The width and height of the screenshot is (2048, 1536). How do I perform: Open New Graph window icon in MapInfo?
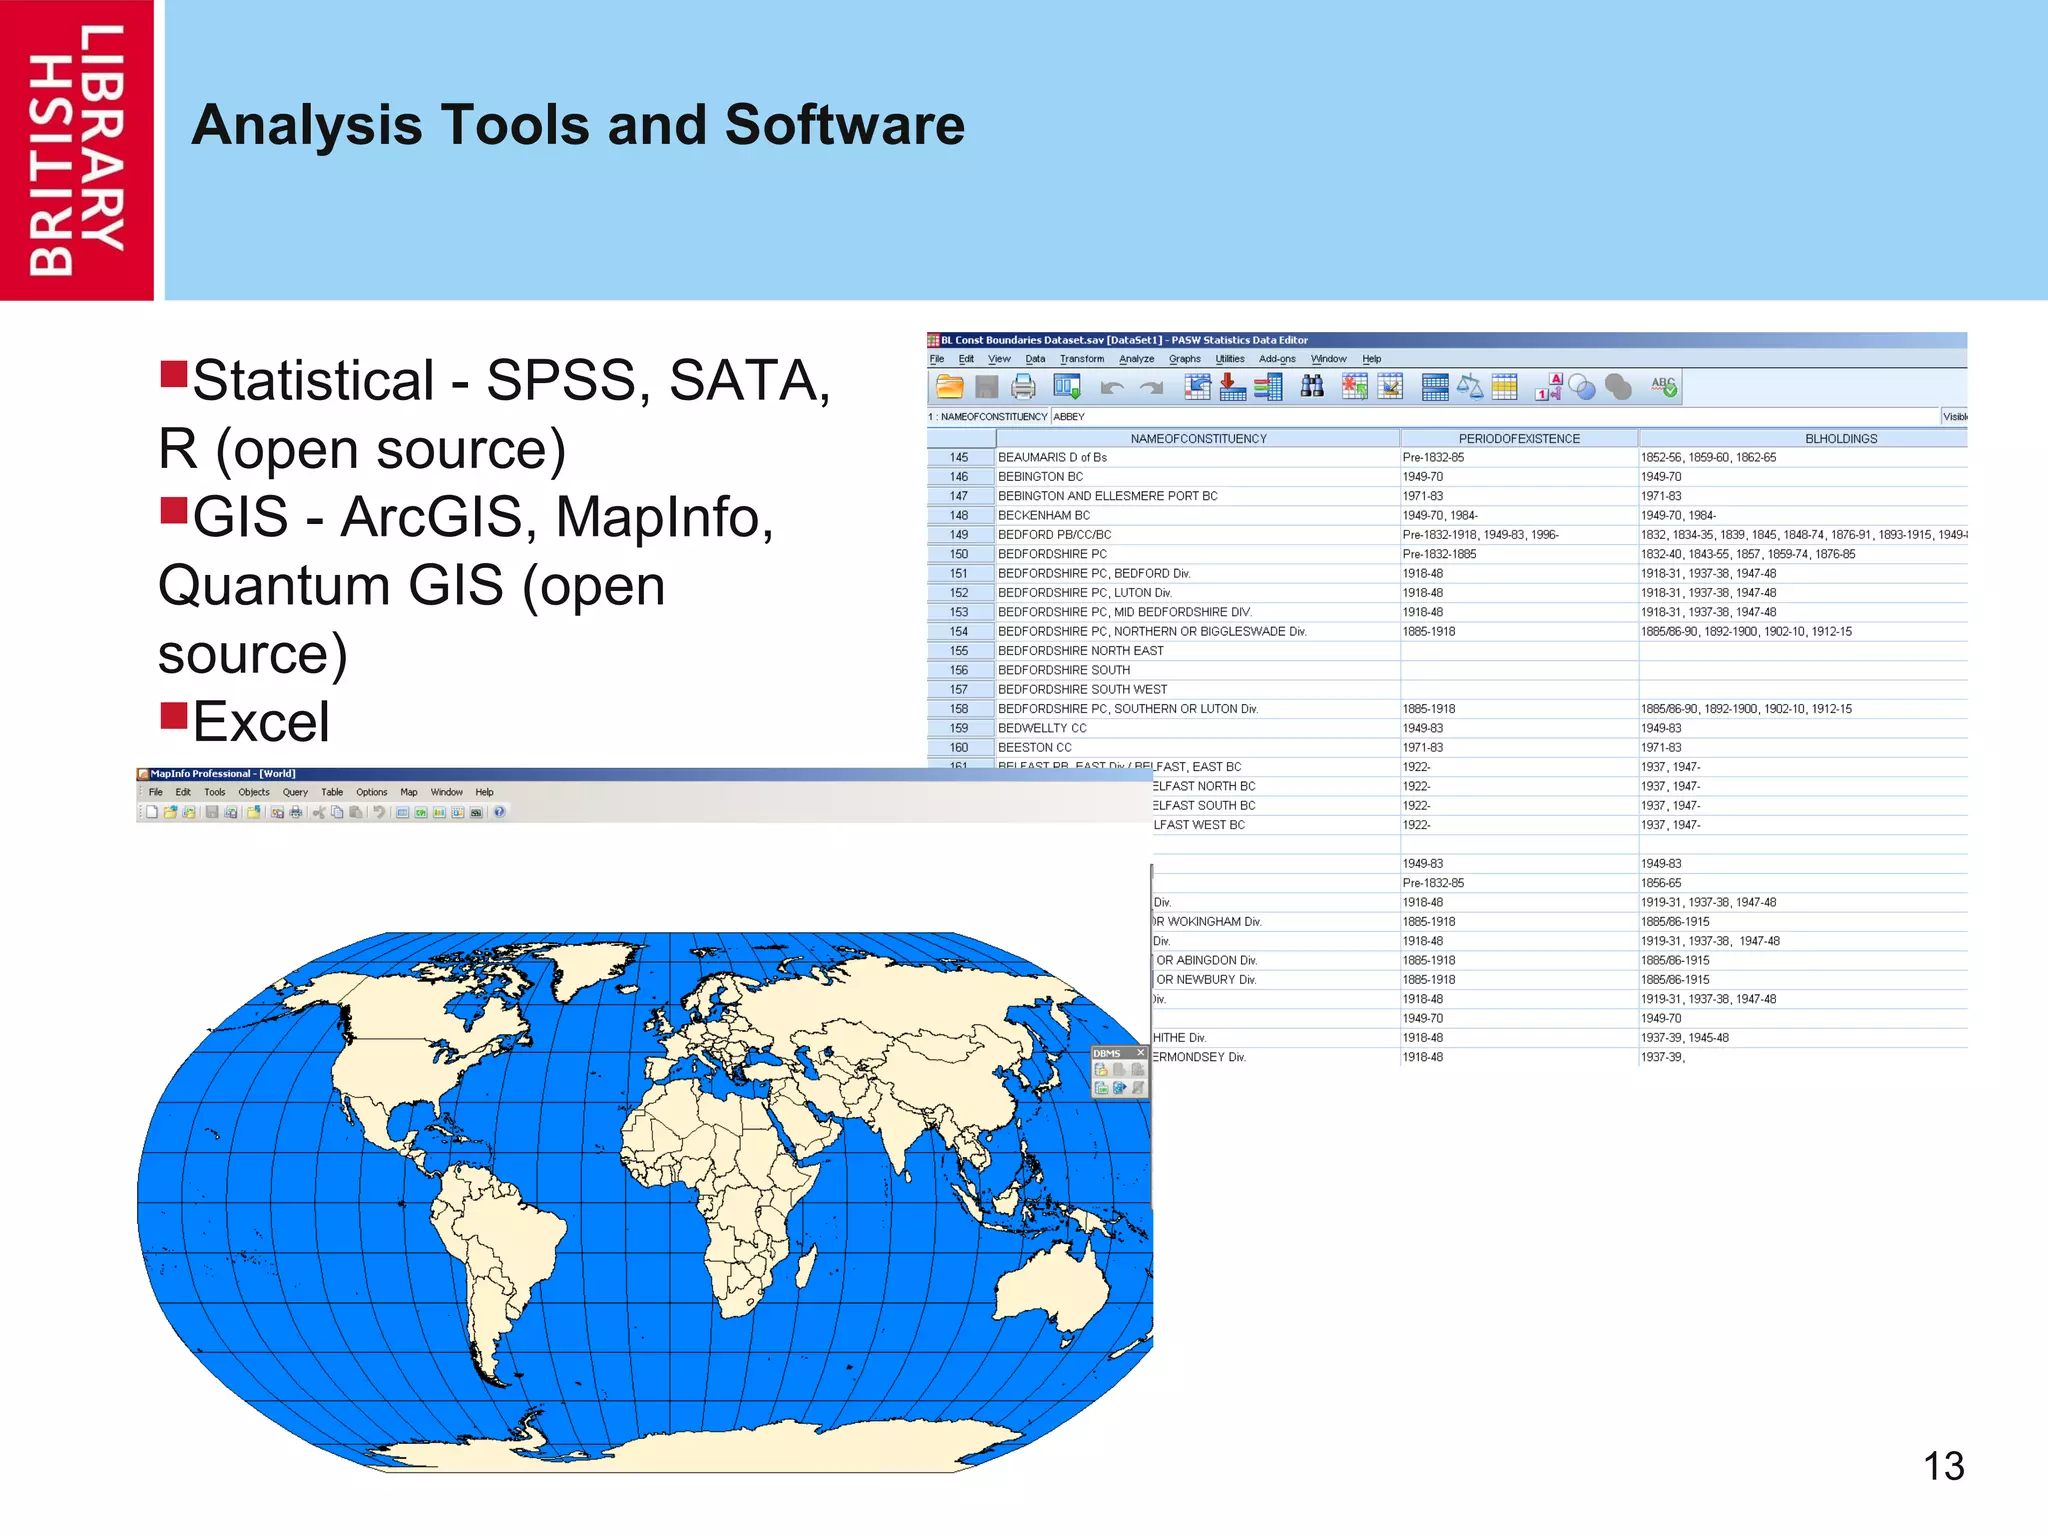pos(439,812)
